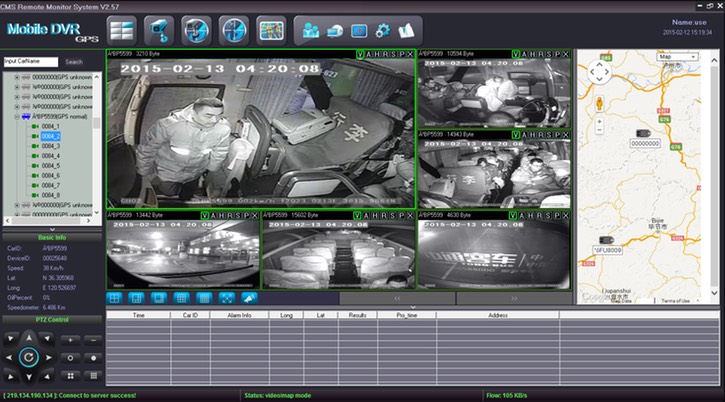Expand the first 00000000 GPS unknown node

pos(16,76)
